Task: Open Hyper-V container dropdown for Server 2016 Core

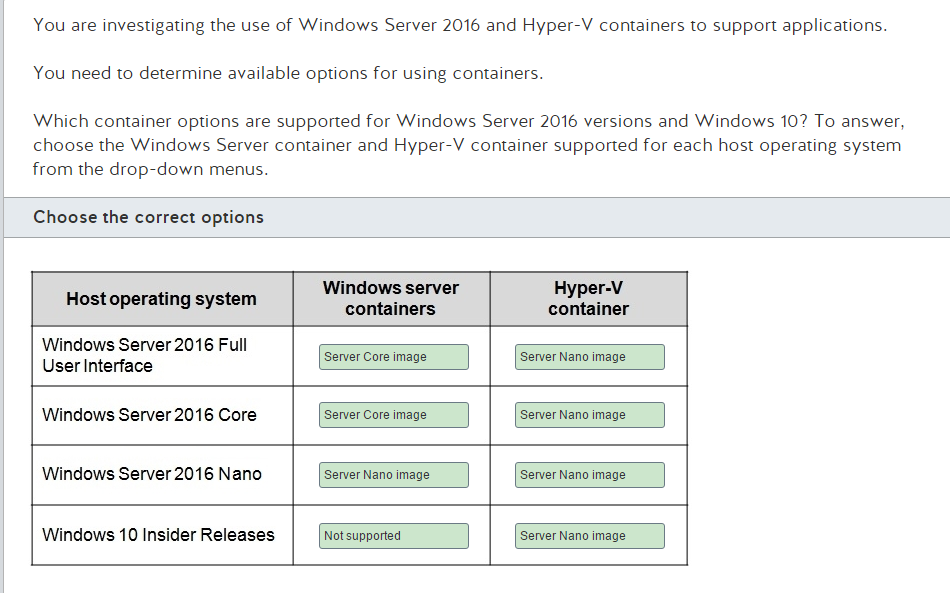Action: 590,415
